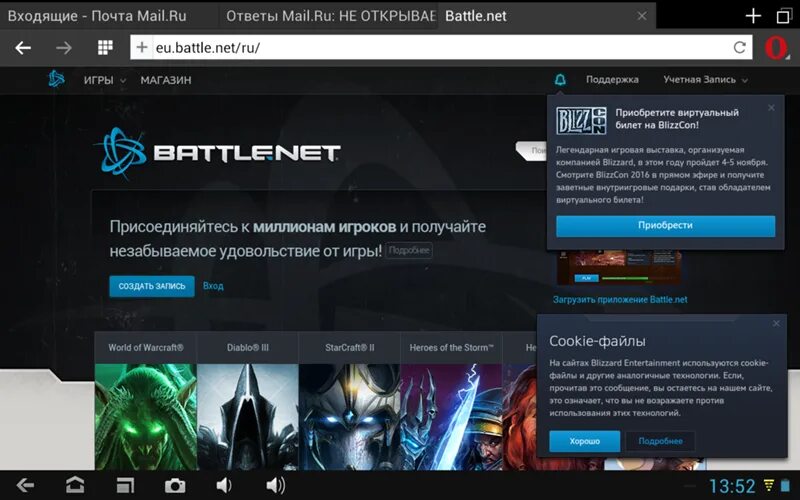Switch to Входящие - Почта Mail.Ru tab

pos(109,16)
